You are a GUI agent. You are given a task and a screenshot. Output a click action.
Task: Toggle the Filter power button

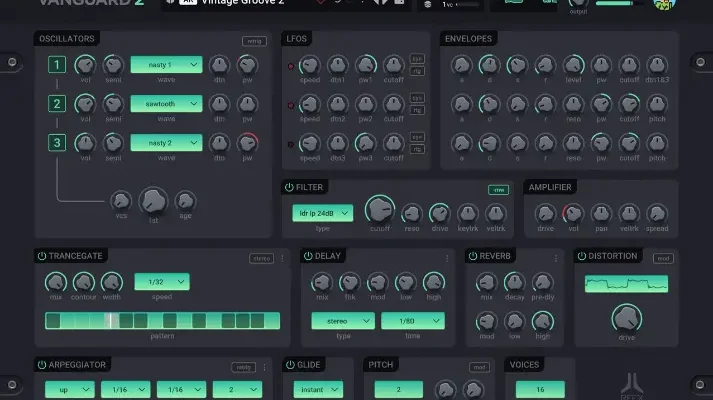(x=290, y=187)
